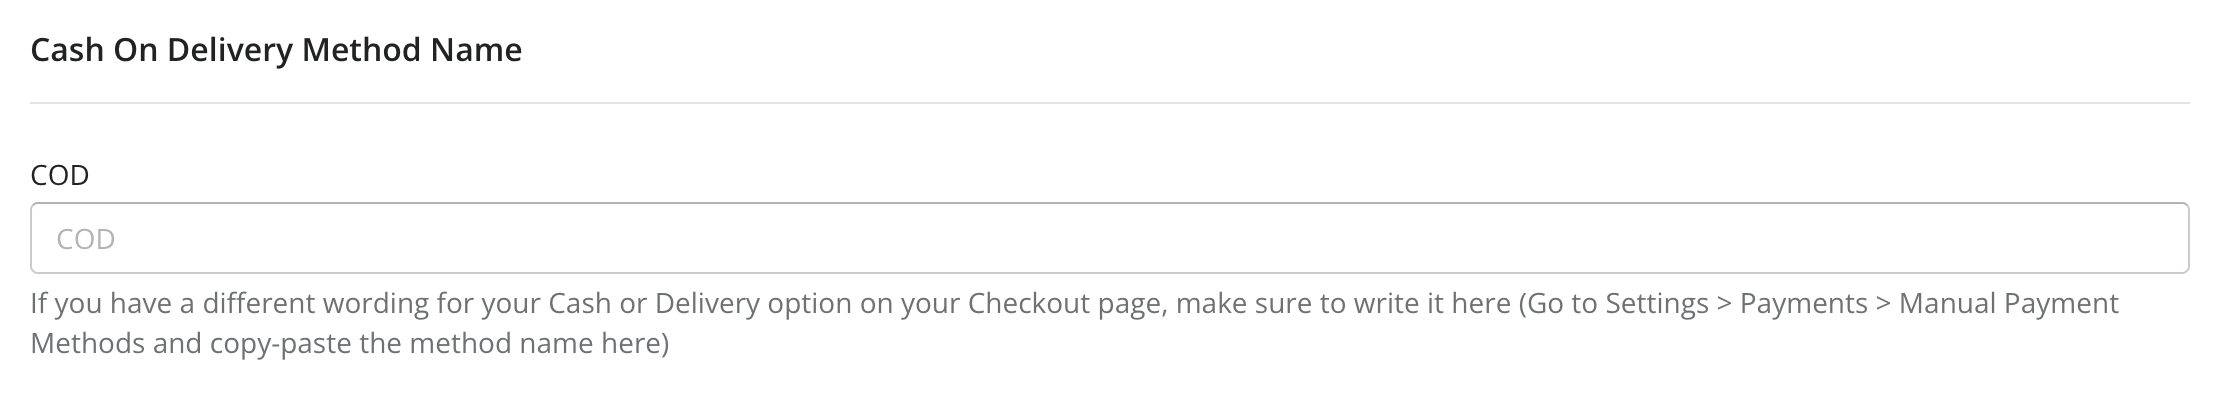Select the Cash On Delivery Method Name heading
2216x418 pixels.
pos(276,50)
